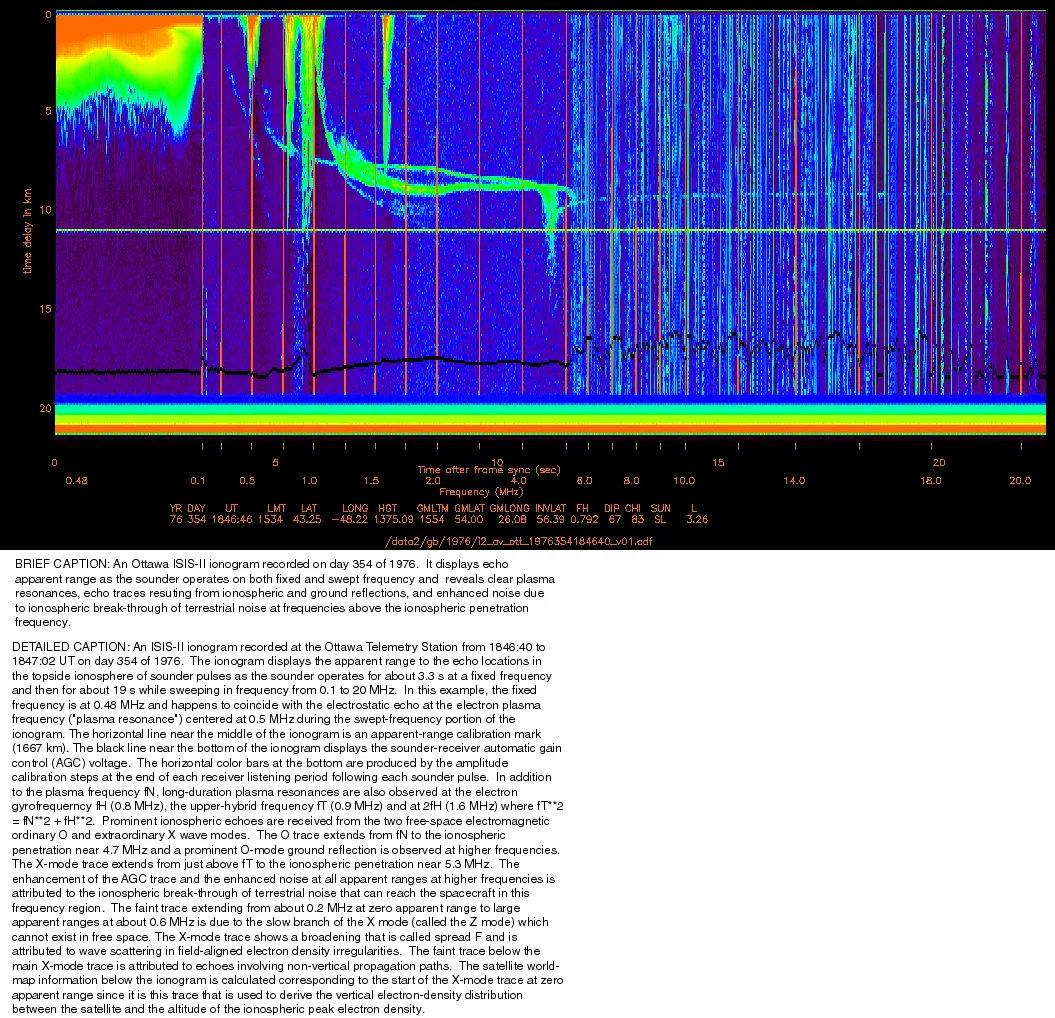Select the UT value 1846:46

(x=231, y=519)
